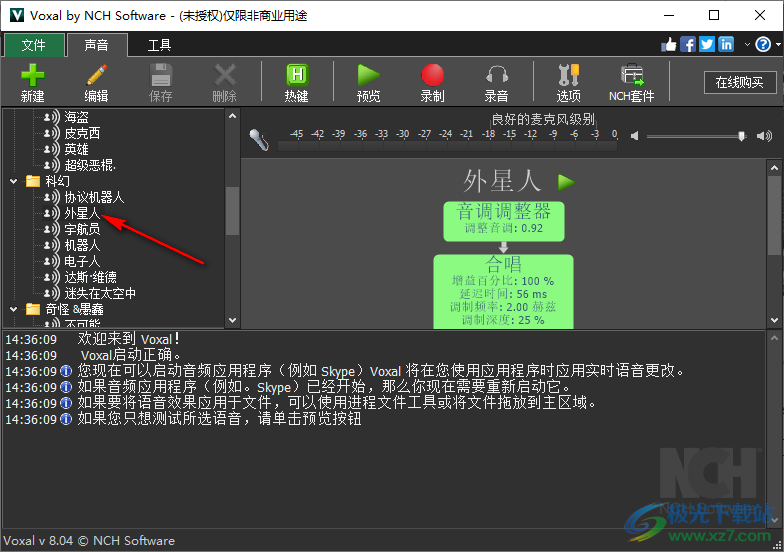Click the 科幻 folder icon
The width and height of the screenshot is (784, 552).
click(33, 181)
